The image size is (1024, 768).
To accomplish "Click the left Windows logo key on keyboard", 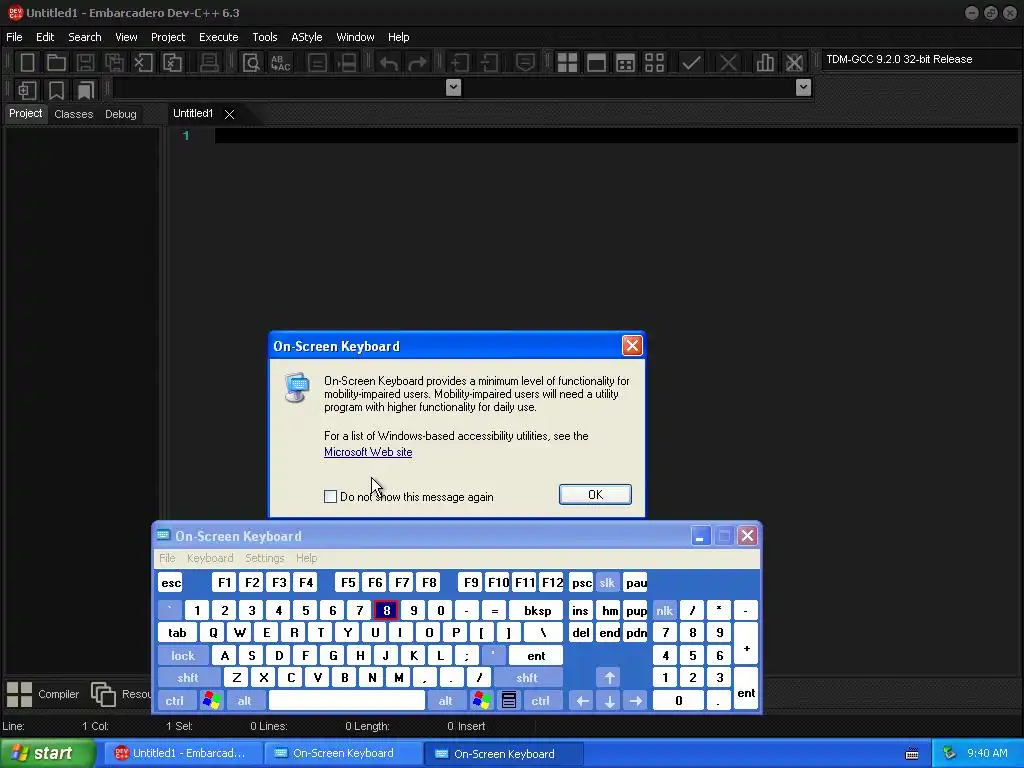I will pos(212,700).
